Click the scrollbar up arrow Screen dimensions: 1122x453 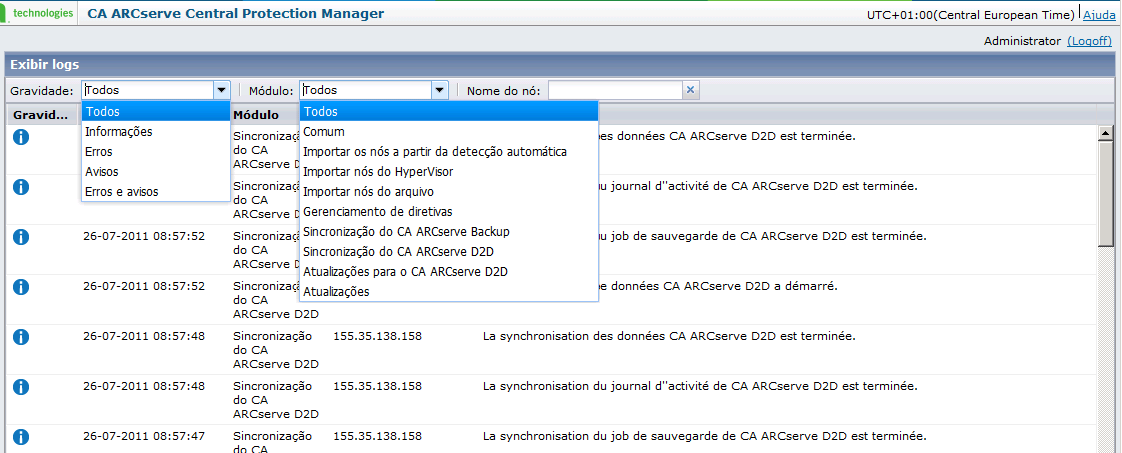click(x=1106, y=133)
